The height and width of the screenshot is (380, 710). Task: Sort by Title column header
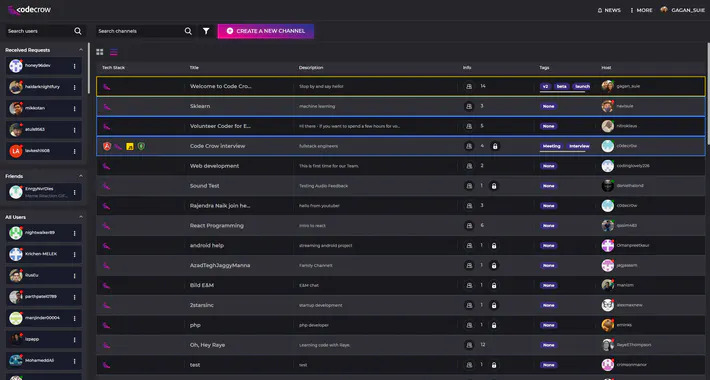click(x=194, y=67)
